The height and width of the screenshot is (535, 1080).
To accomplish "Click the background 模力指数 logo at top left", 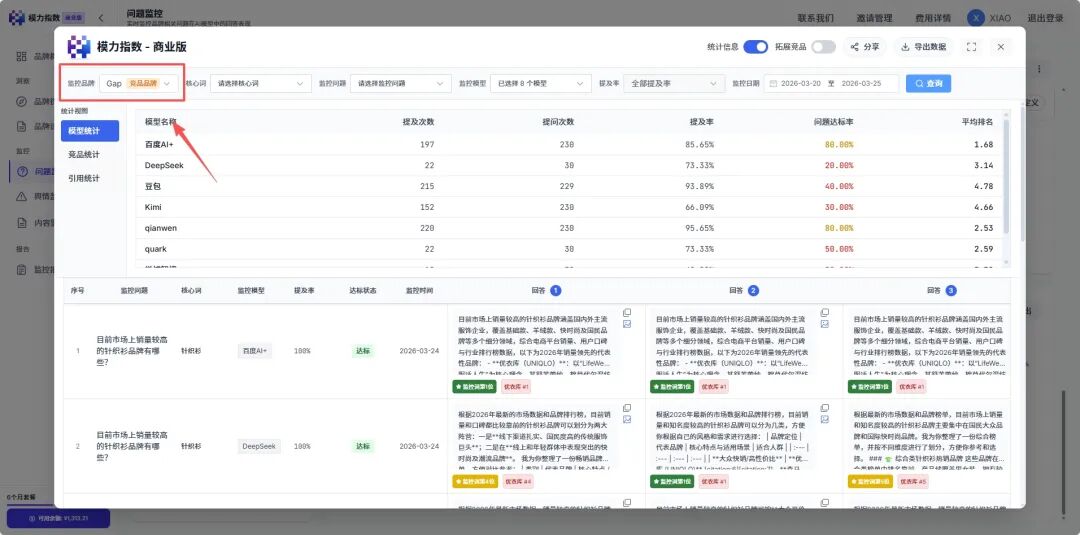I will pos(16,18).
